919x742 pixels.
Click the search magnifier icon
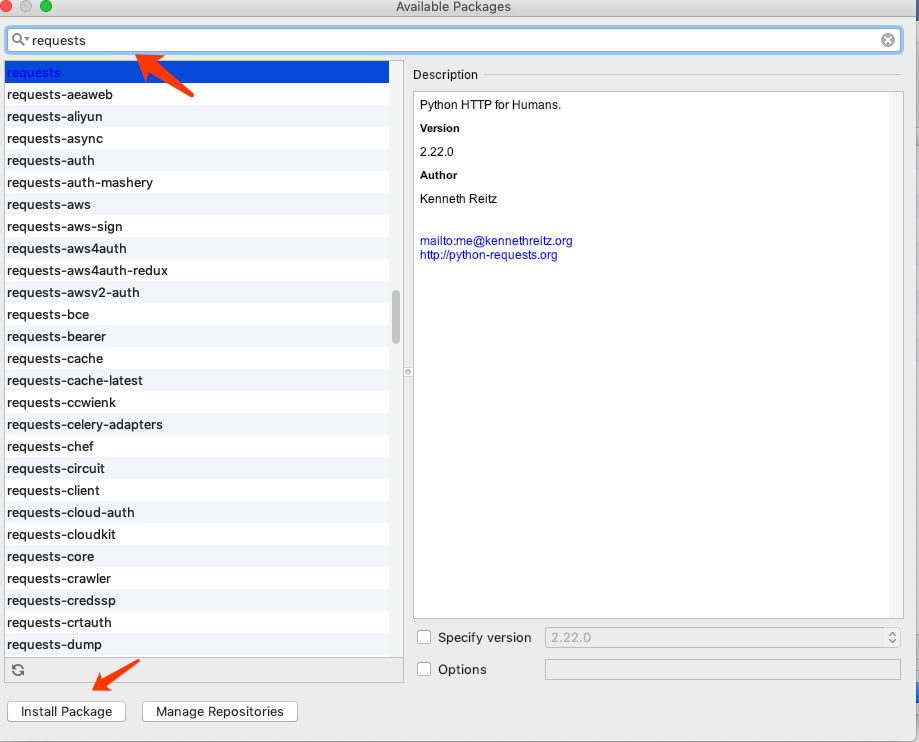point(19,39)
